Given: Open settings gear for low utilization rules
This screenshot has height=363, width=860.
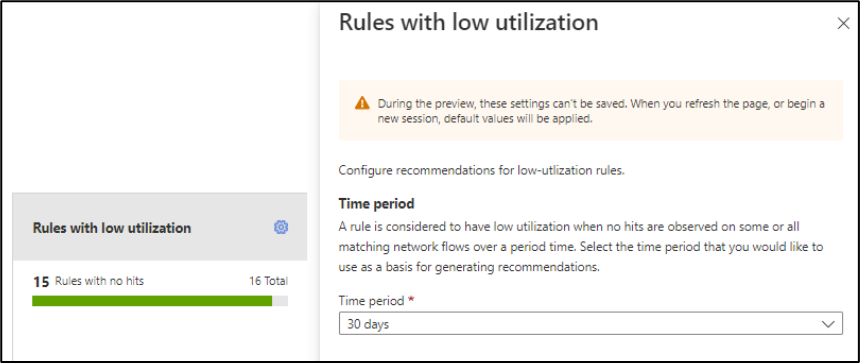Looking at the screenshot, I should (281, 227).
